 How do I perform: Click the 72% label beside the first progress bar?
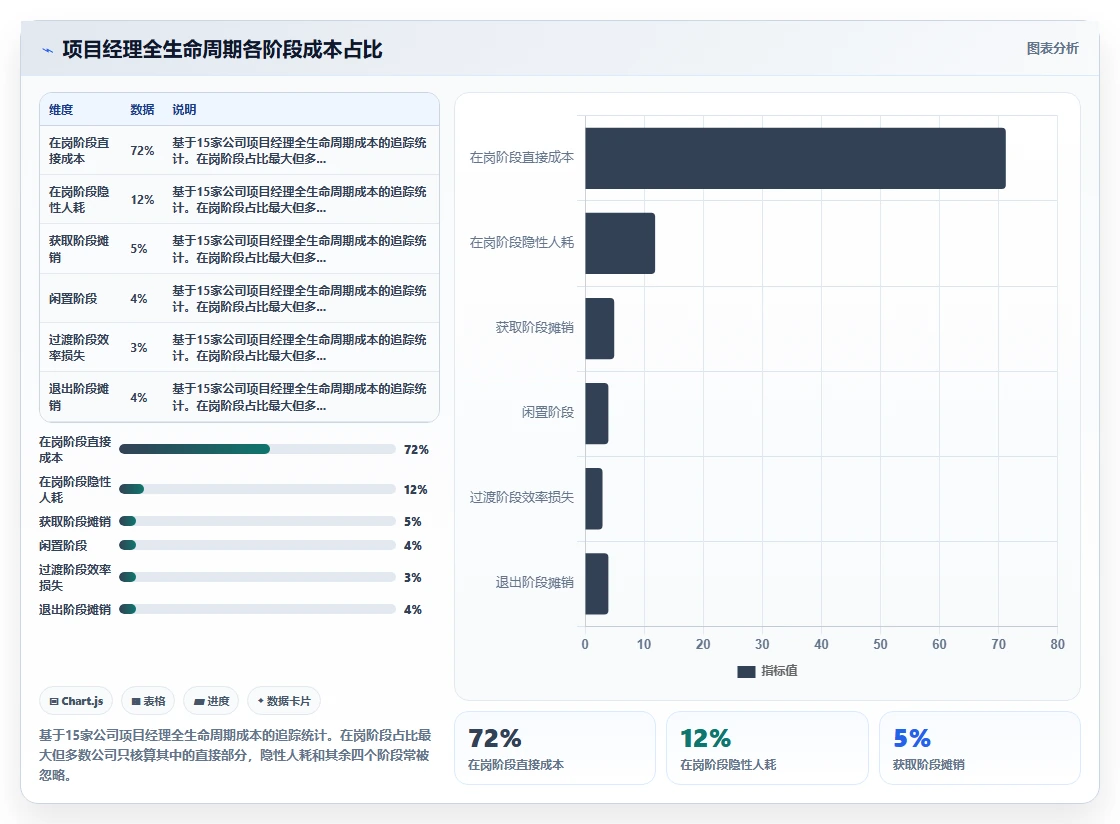pyautogui.click(x=416, y=450)
